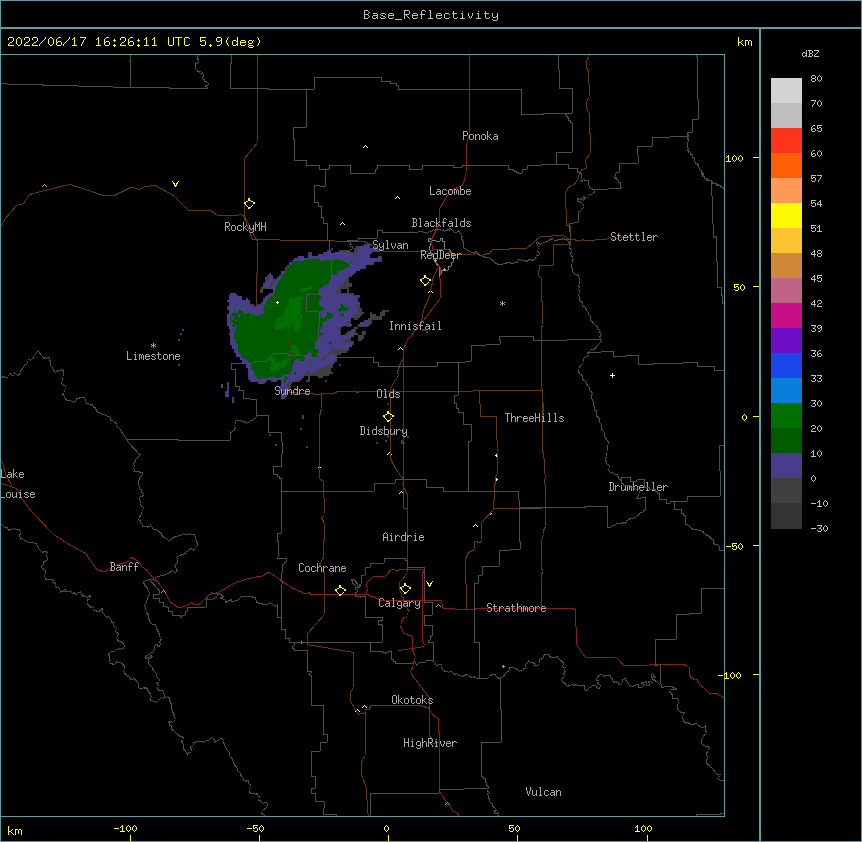
Task: Click the RedDeer city label
Action: (x=440, y=255)
